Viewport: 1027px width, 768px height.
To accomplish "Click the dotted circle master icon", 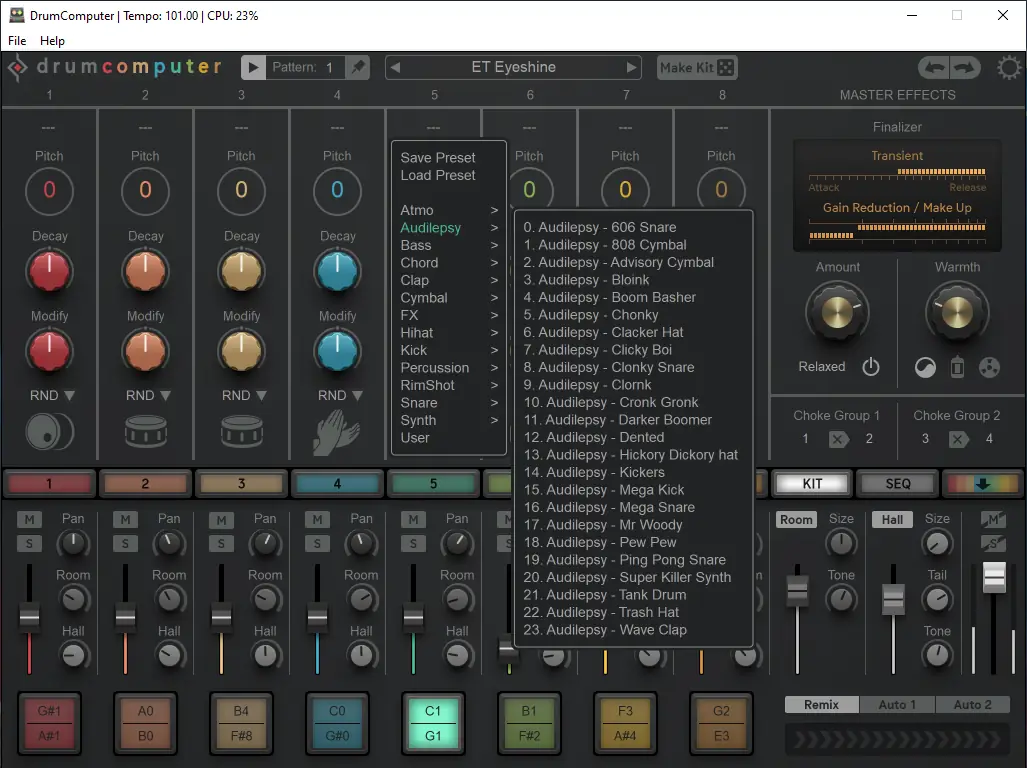I will point(989,367).
